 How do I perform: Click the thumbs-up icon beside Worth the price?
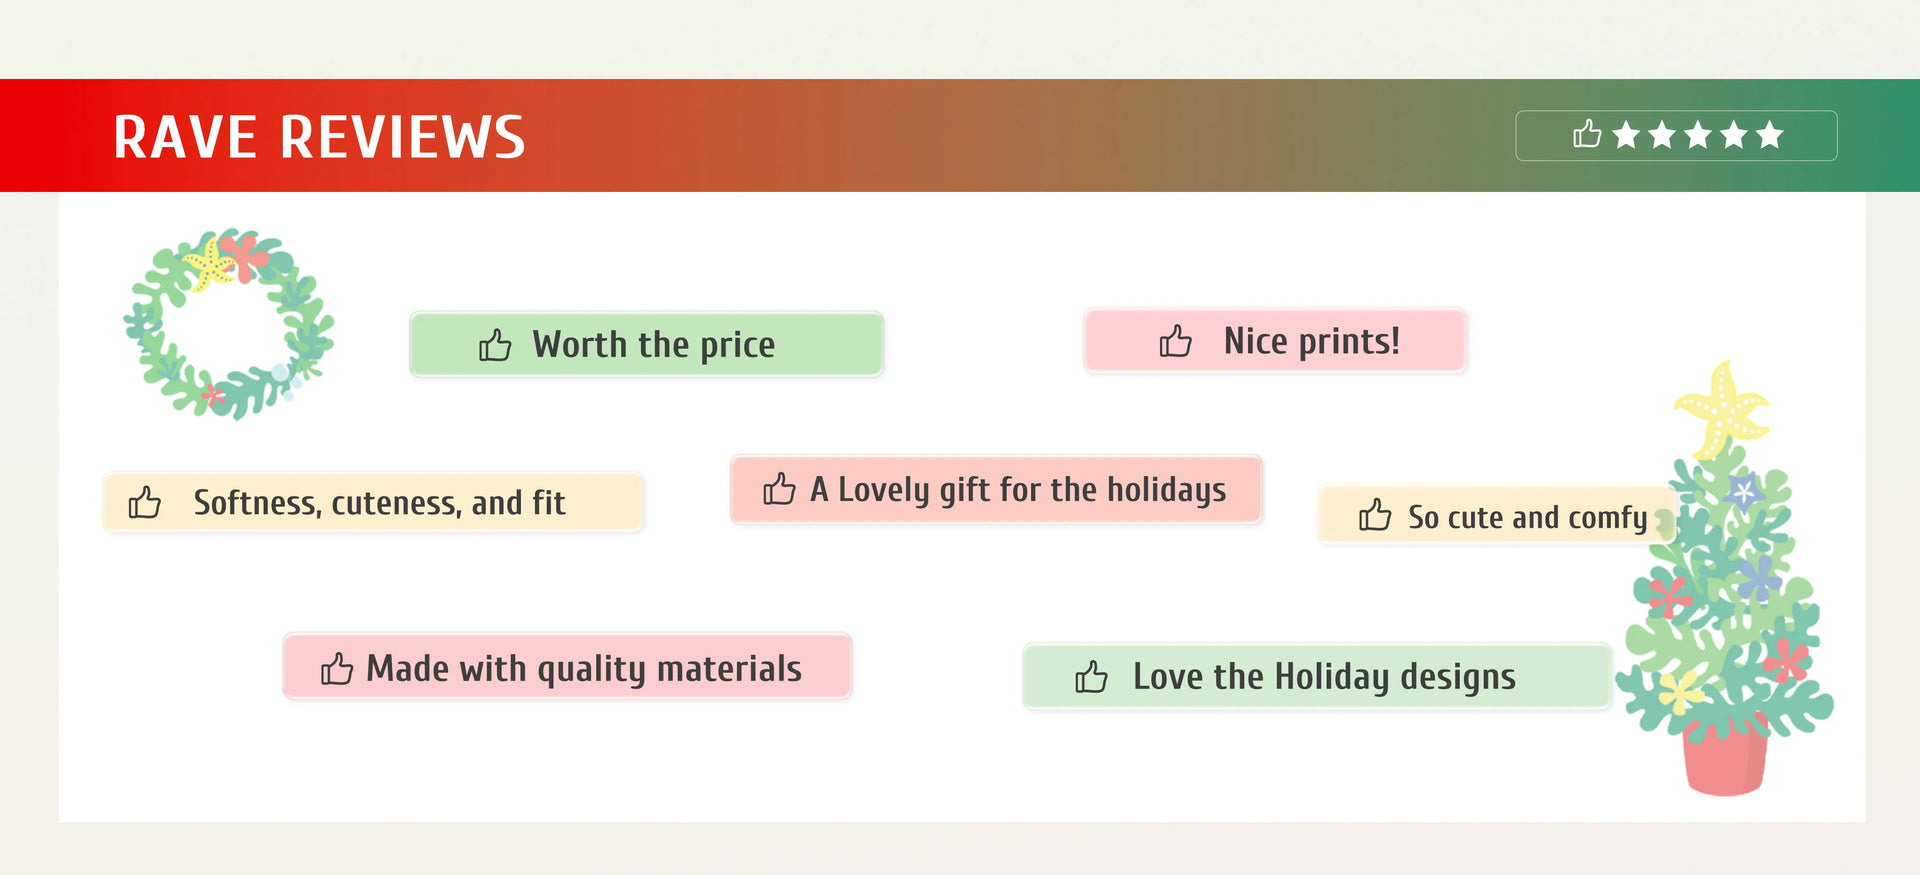(x=495, y=345)
